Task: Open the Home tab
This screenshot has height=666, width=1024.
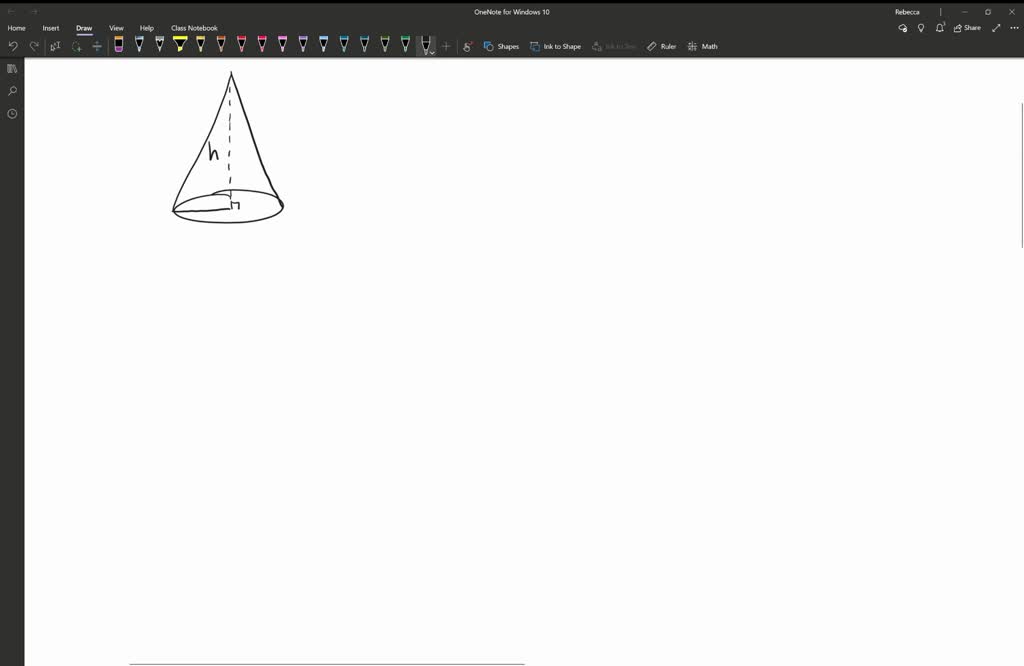Action: coord(16,28)
